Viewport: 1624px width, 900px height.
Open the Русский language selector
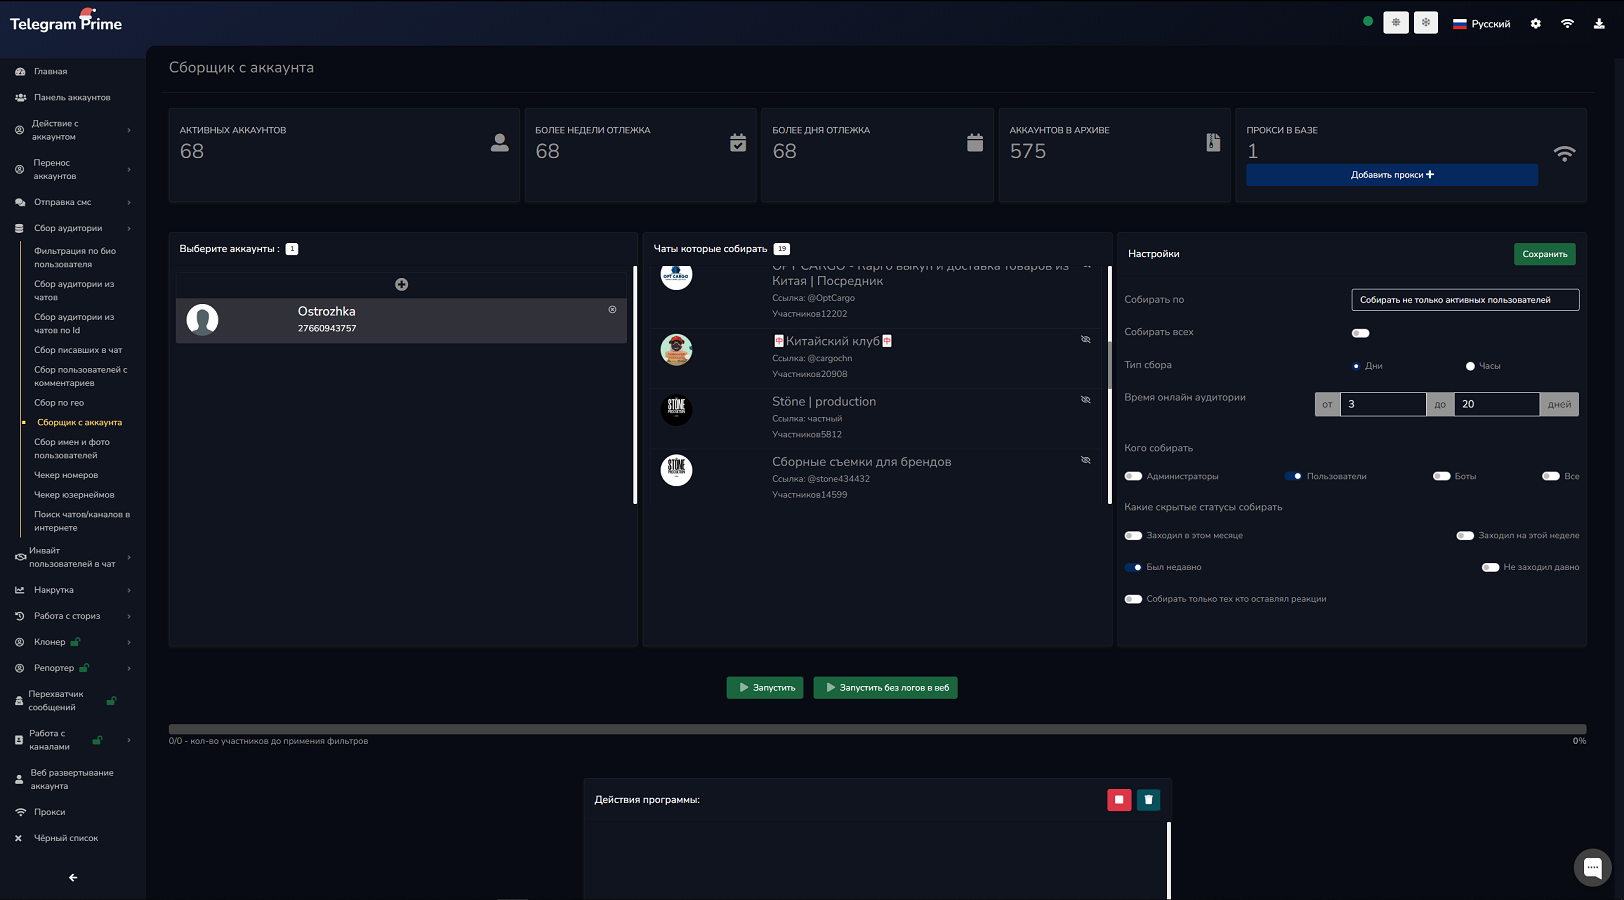tap(1481, 24)
